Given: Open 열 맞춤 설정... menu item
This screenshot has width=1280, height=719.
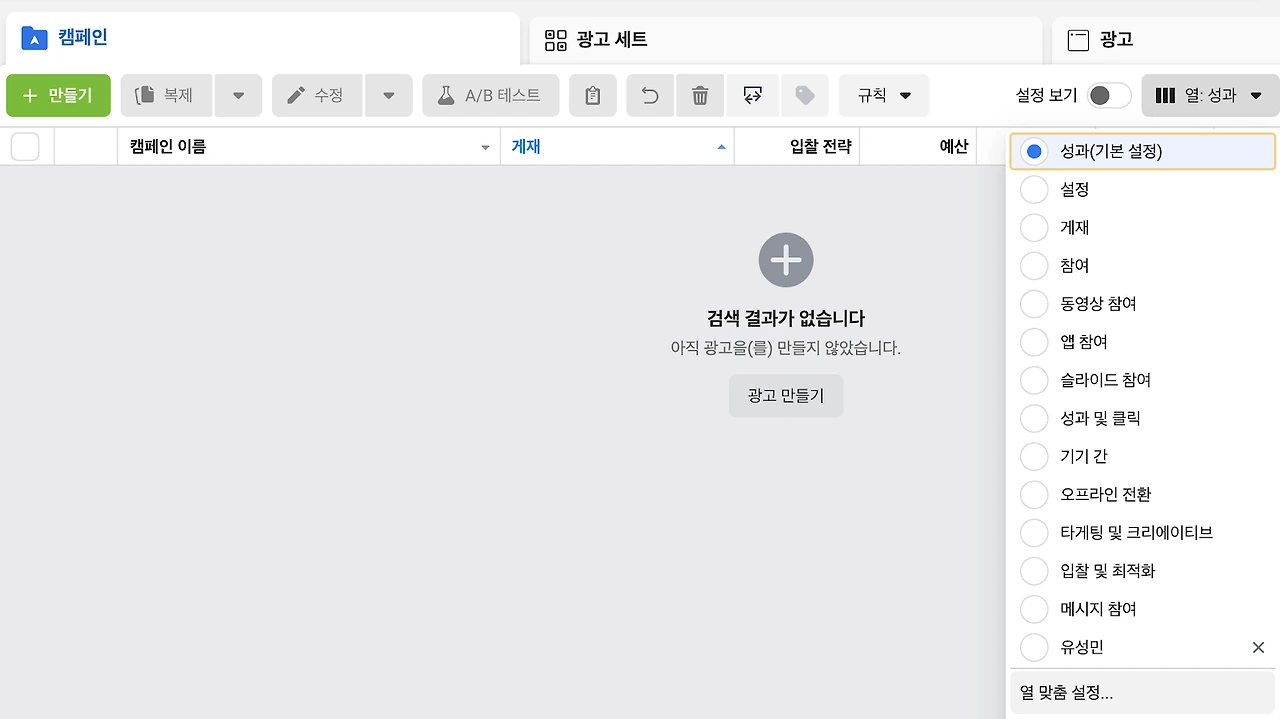Looking at the screenshot, I should [1143, 693].
